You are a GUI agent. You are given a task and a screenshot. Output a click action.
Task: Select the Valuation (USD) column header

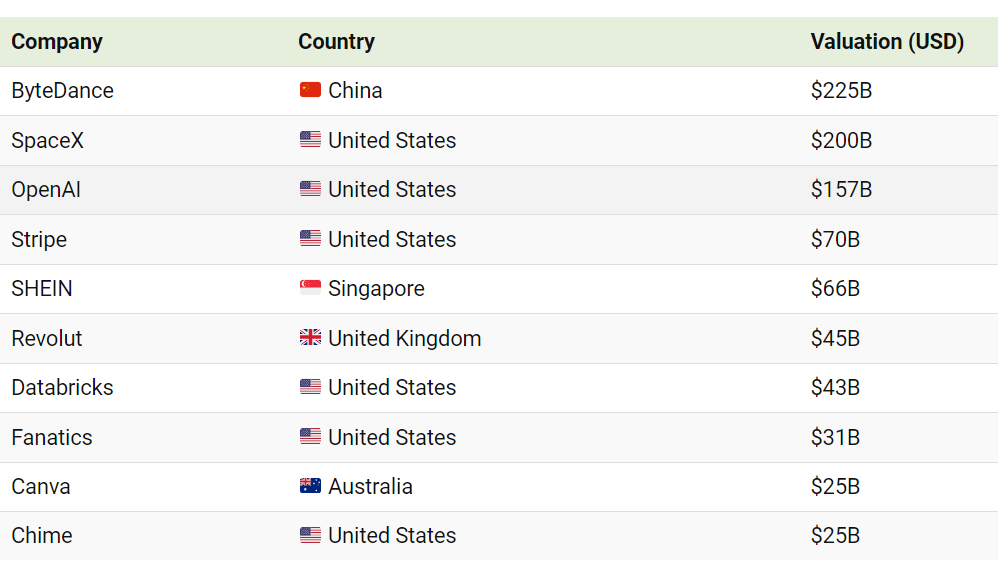point(887,42)
